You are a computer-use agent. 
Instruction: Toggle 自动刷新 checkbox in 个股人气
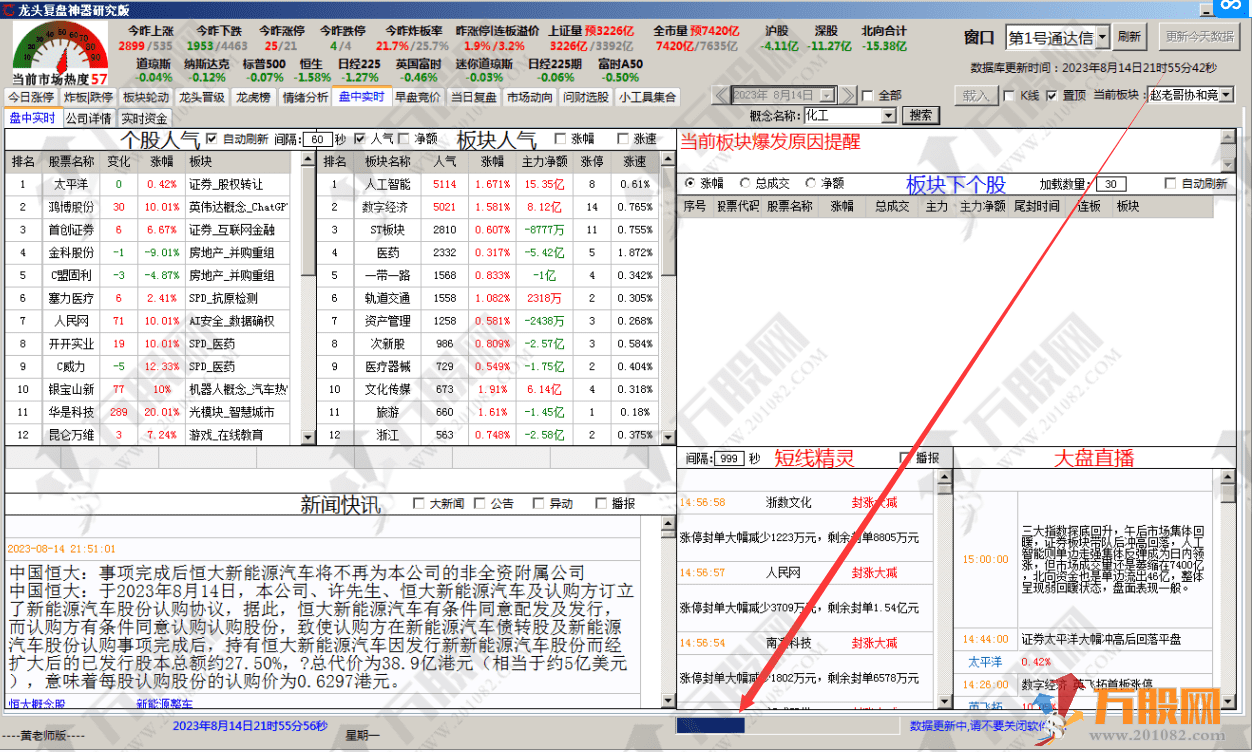tap(212, 139)
